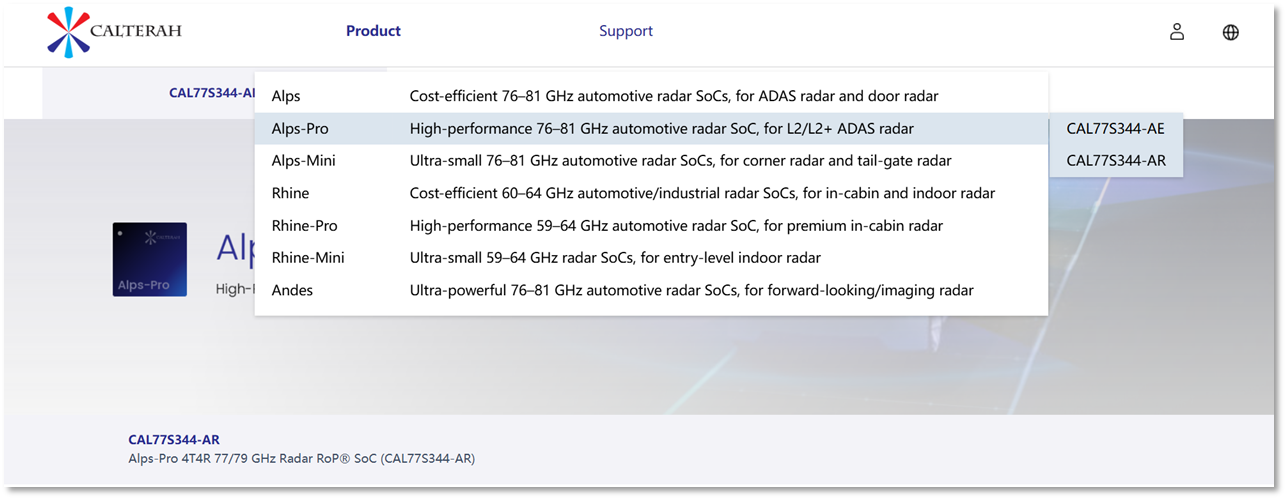This screenshot has width=1286, height=499.
Task: Select Alps in product dropdown
Action: tap(651, 96)
